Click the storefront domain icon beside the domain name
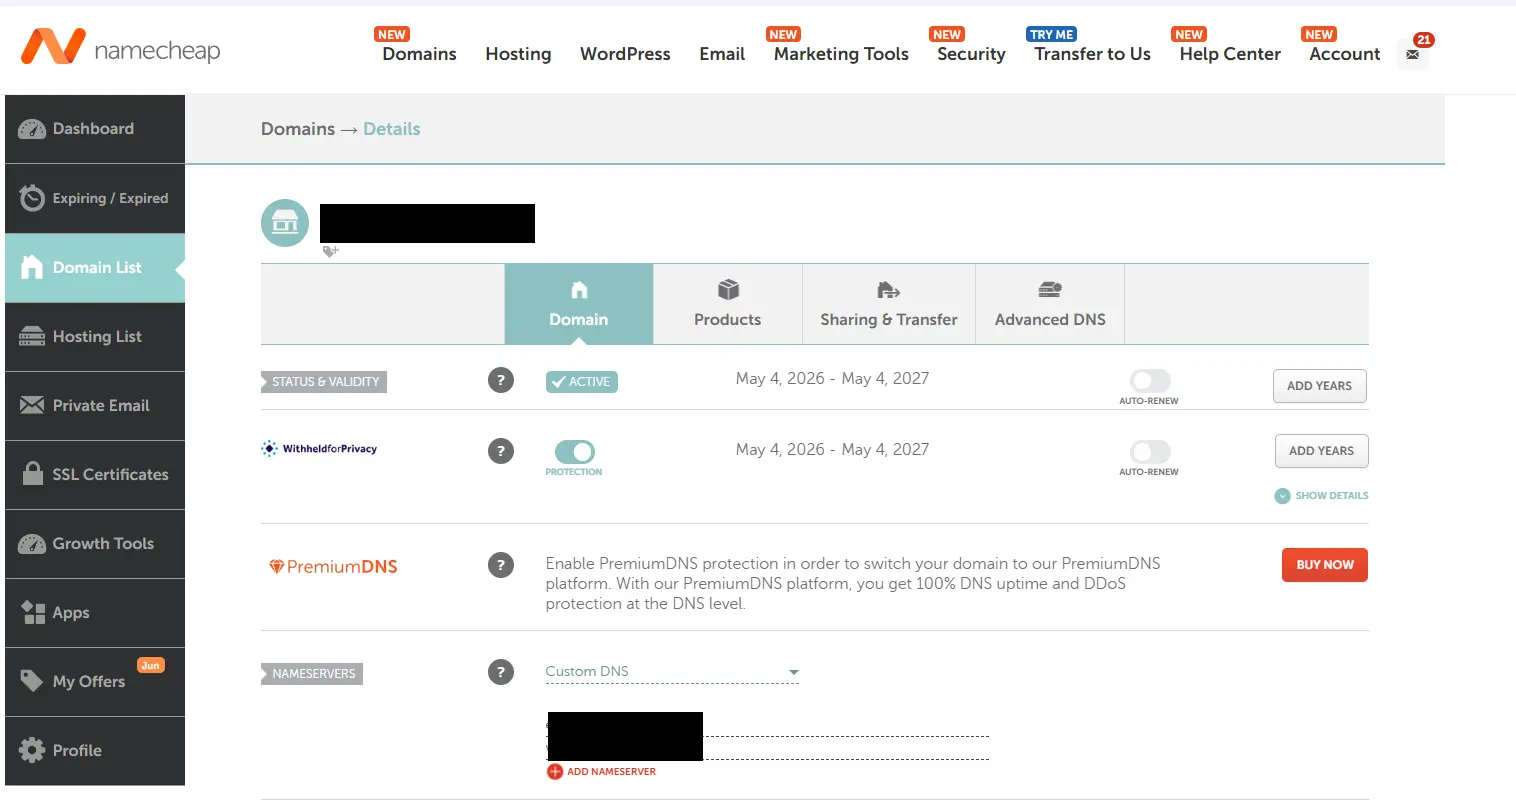This screenshot has width=1516, height=800. (285, 223)
